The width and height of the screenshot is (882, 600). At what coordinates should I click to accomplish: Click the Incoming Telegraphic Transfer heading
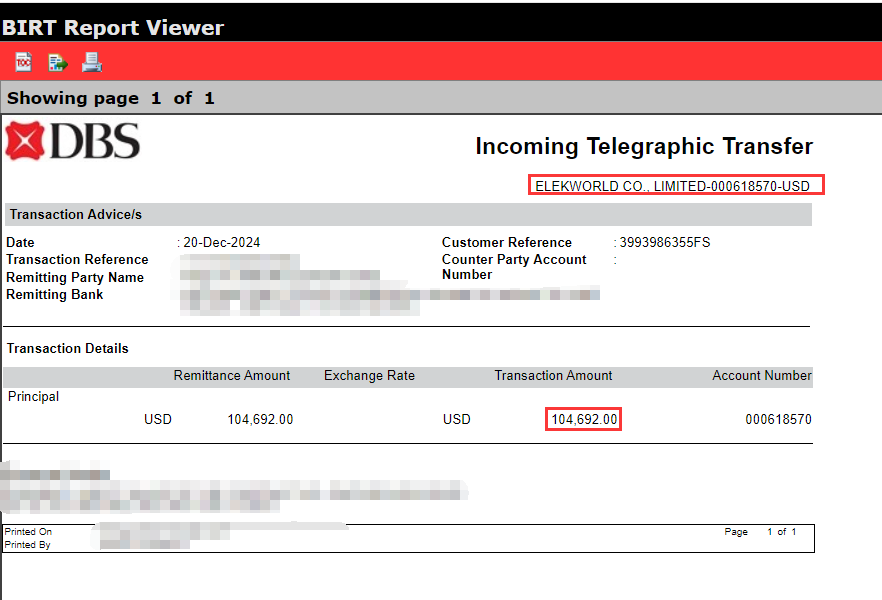pos(644,146)
